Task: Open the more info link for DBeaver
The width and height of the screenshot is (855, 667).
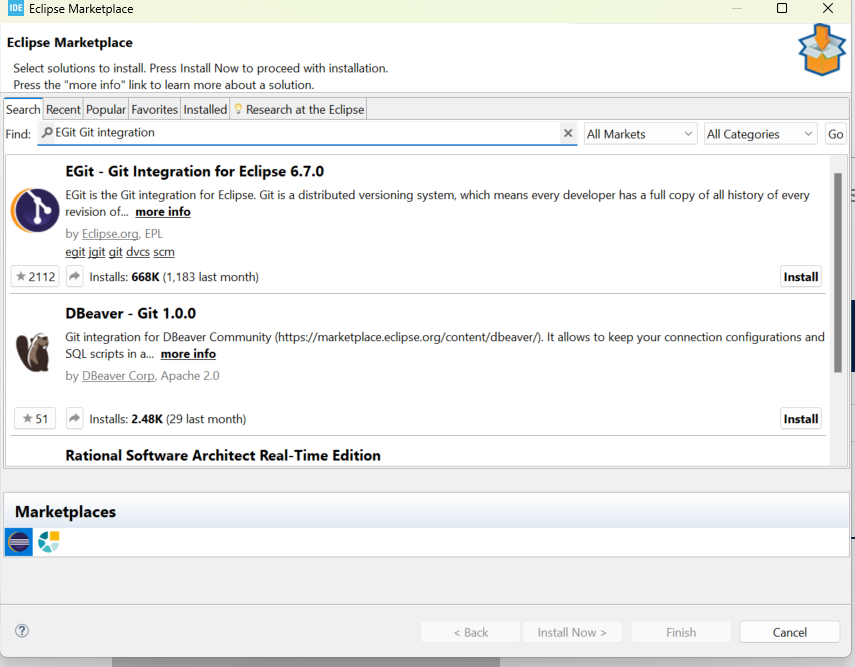Action: pos(188,354)
